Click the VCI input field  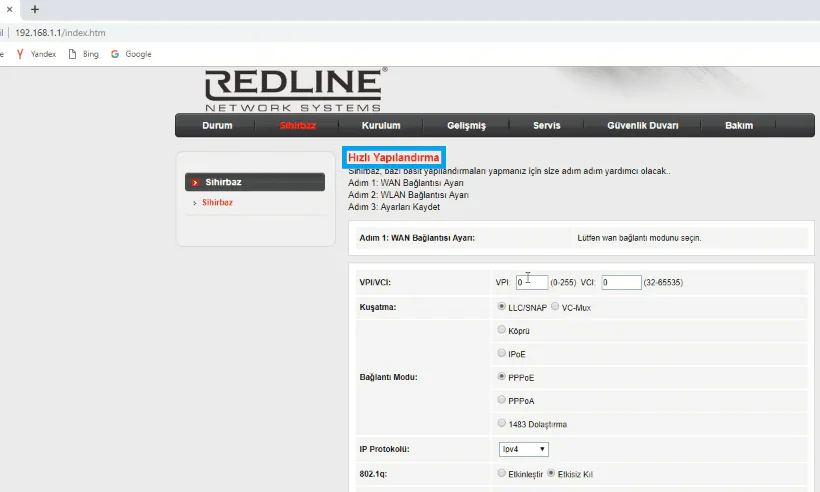tap(620, 283)
